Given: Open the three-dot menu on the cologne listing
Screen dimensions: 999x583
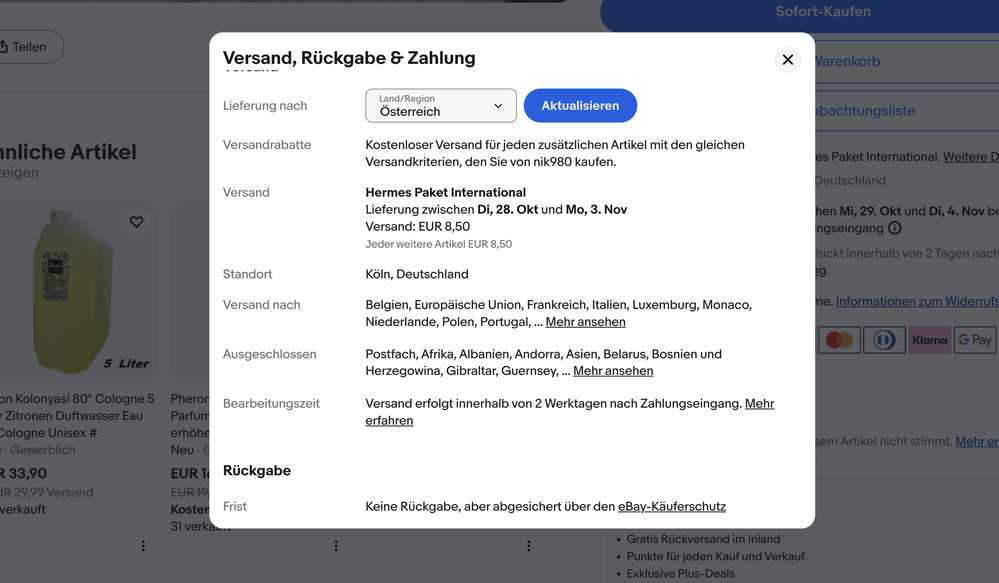Looking at the screenshot, I should [143, 546].
